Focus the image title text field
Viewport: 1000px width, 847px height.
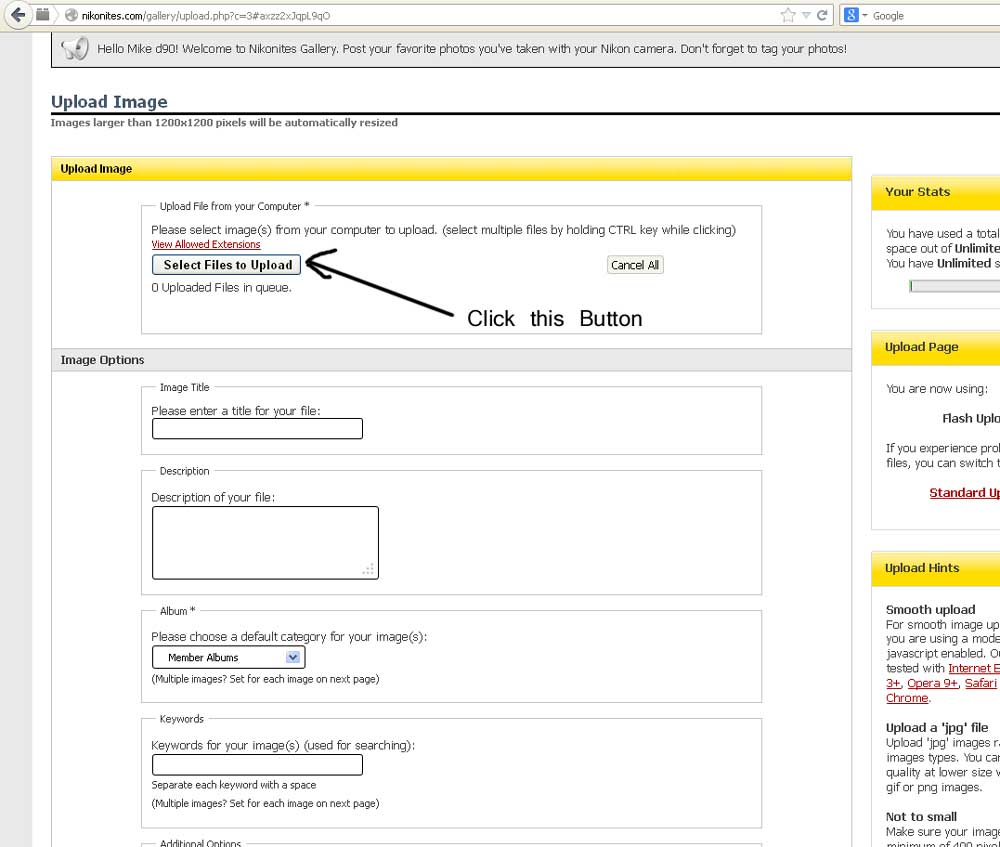coord(257,429)
